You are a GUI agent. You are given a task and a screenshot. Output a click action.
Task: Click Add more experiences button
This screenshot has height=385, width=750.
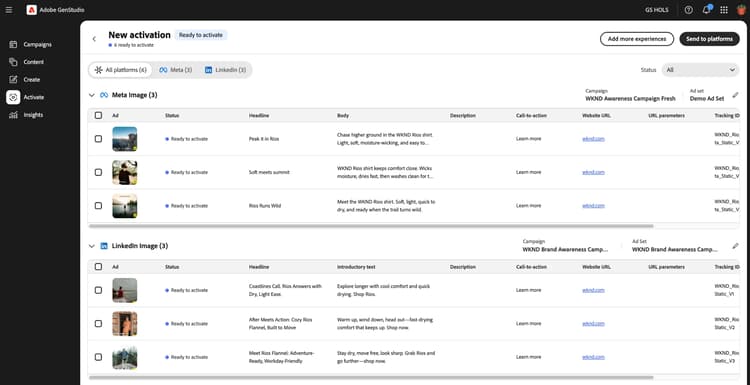click(637, 39)
